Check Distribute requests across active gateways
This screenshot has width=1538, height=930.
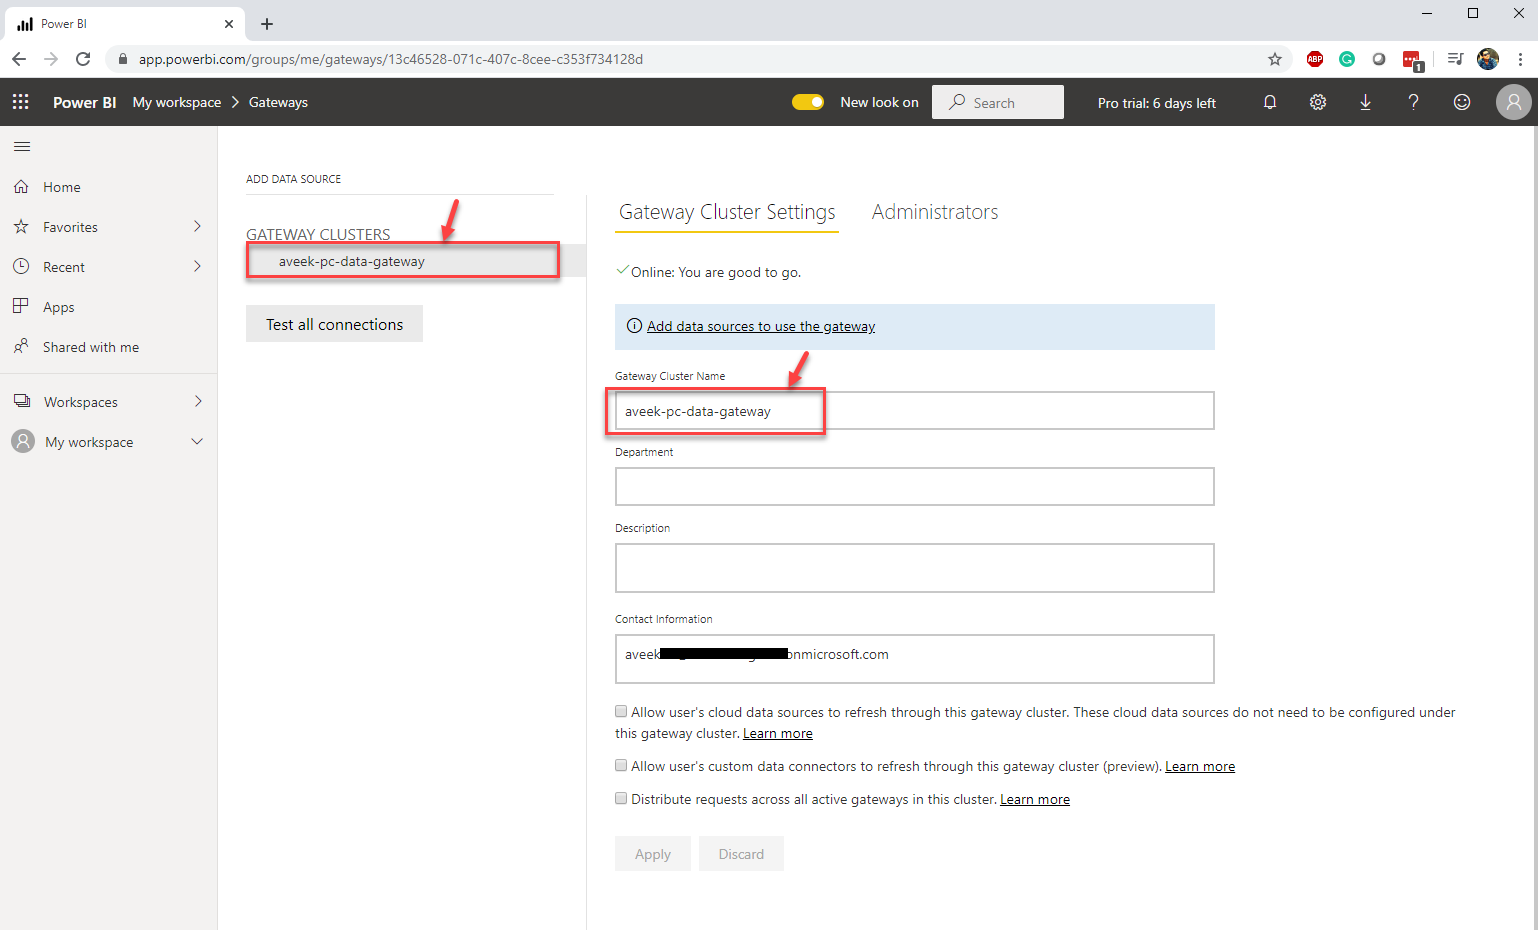coord(621,799)
